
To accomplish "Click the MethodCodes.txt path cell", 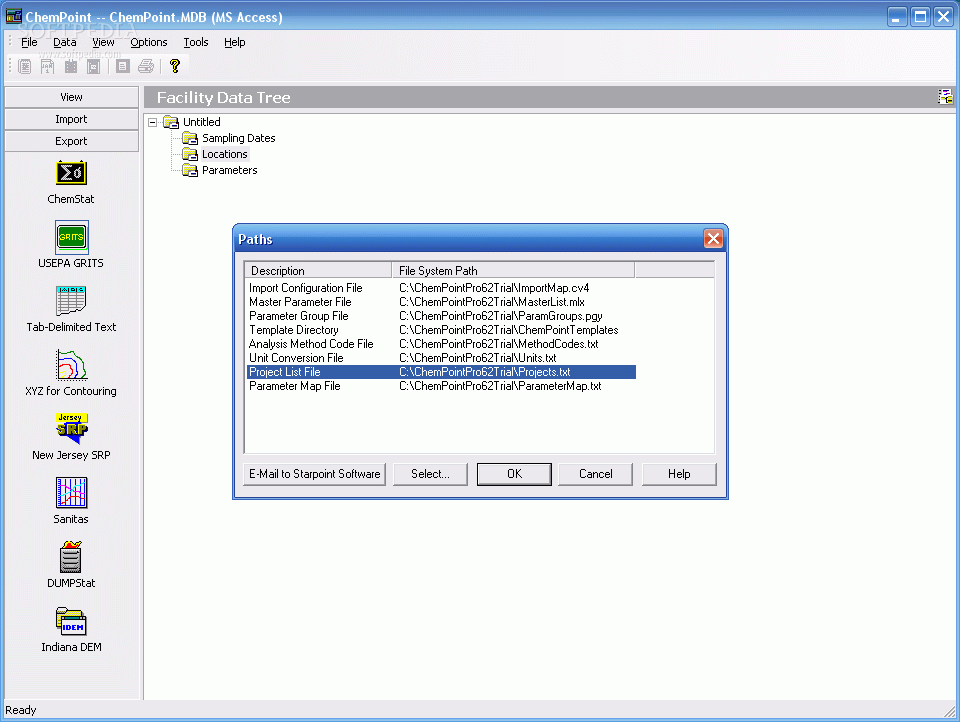I will (x=498, y=344).
